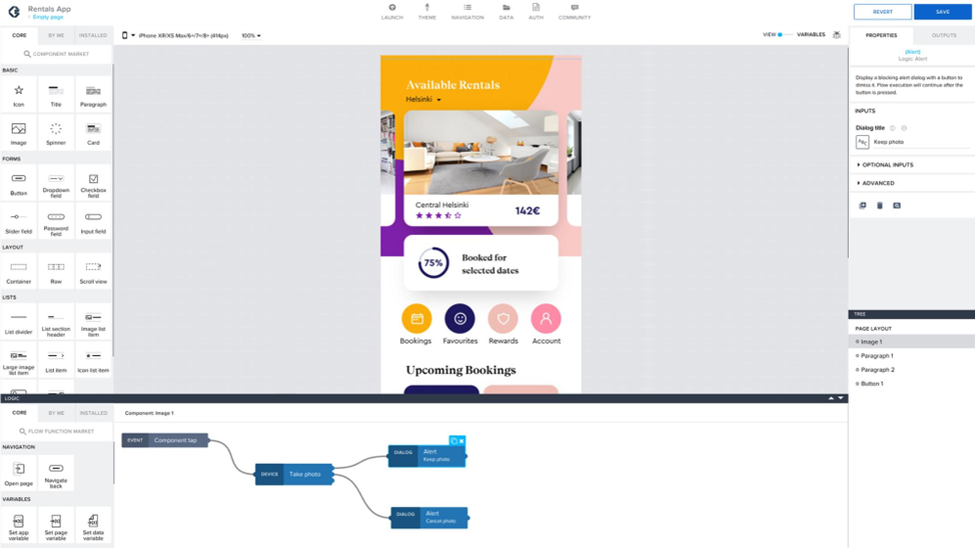This screenshot has height=548, width=975.
Task: Select the Set page variable function
Action: (x=56, y=526)
